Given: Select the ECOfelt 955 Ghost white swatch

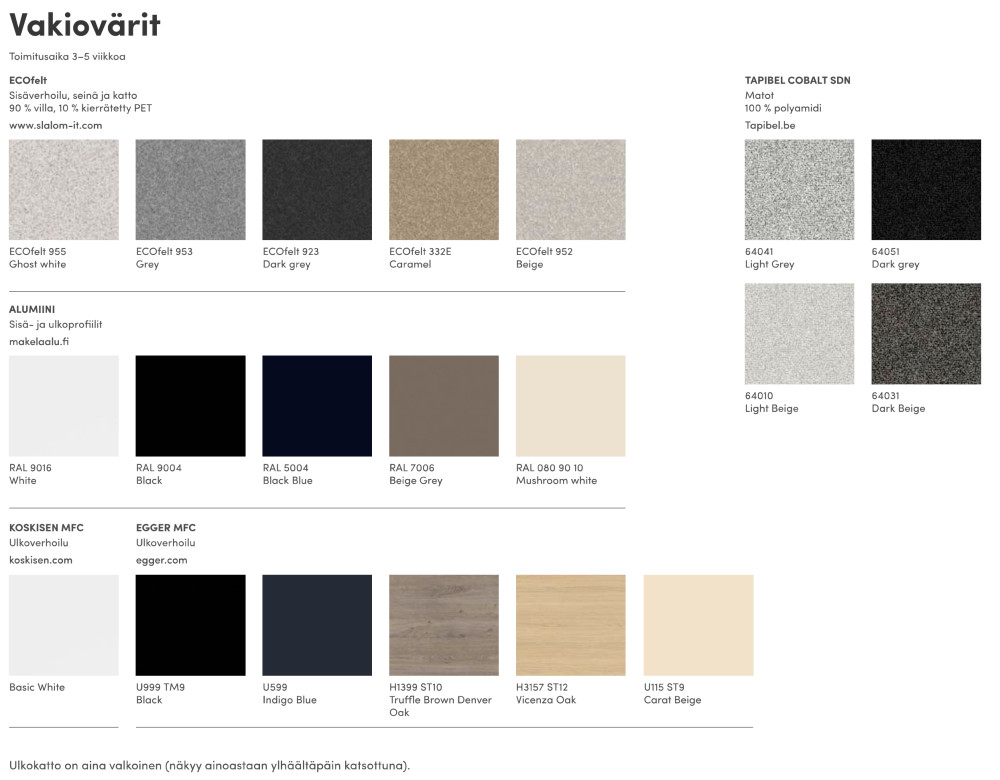Looking at the screenshot, I should [x=63, y=190].
